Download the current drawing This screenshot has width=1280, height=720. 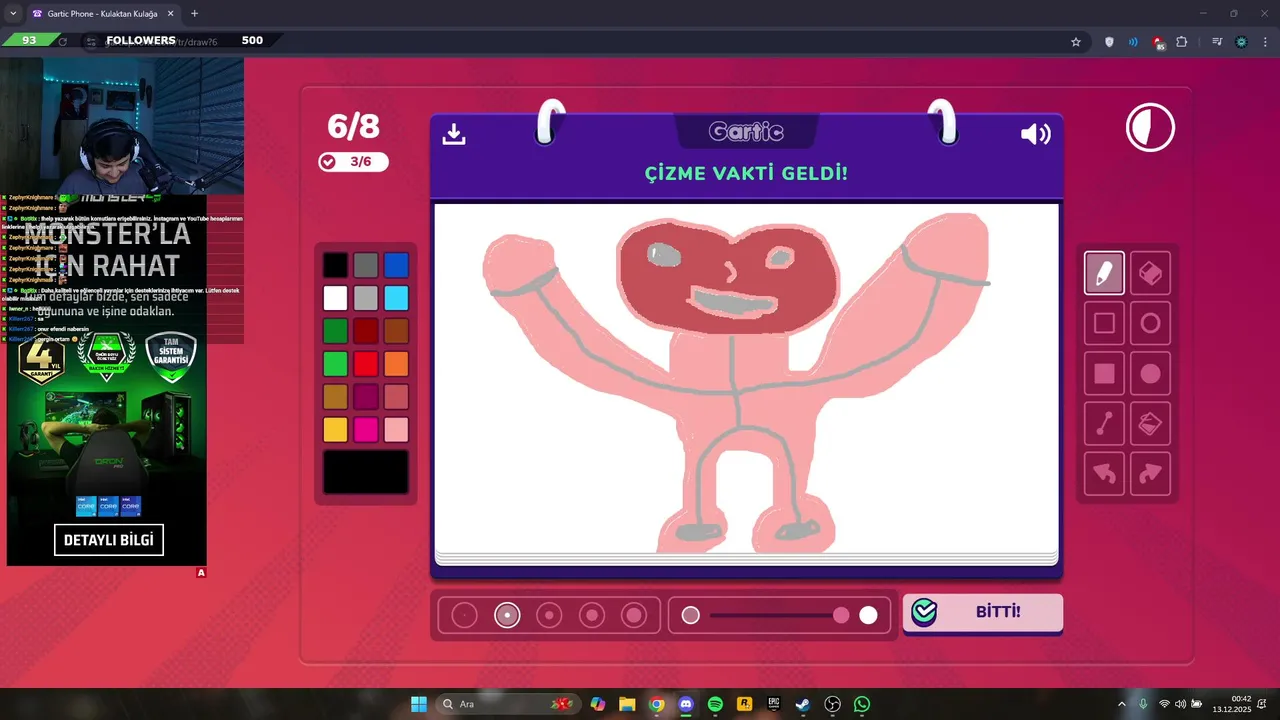[454, 134]
